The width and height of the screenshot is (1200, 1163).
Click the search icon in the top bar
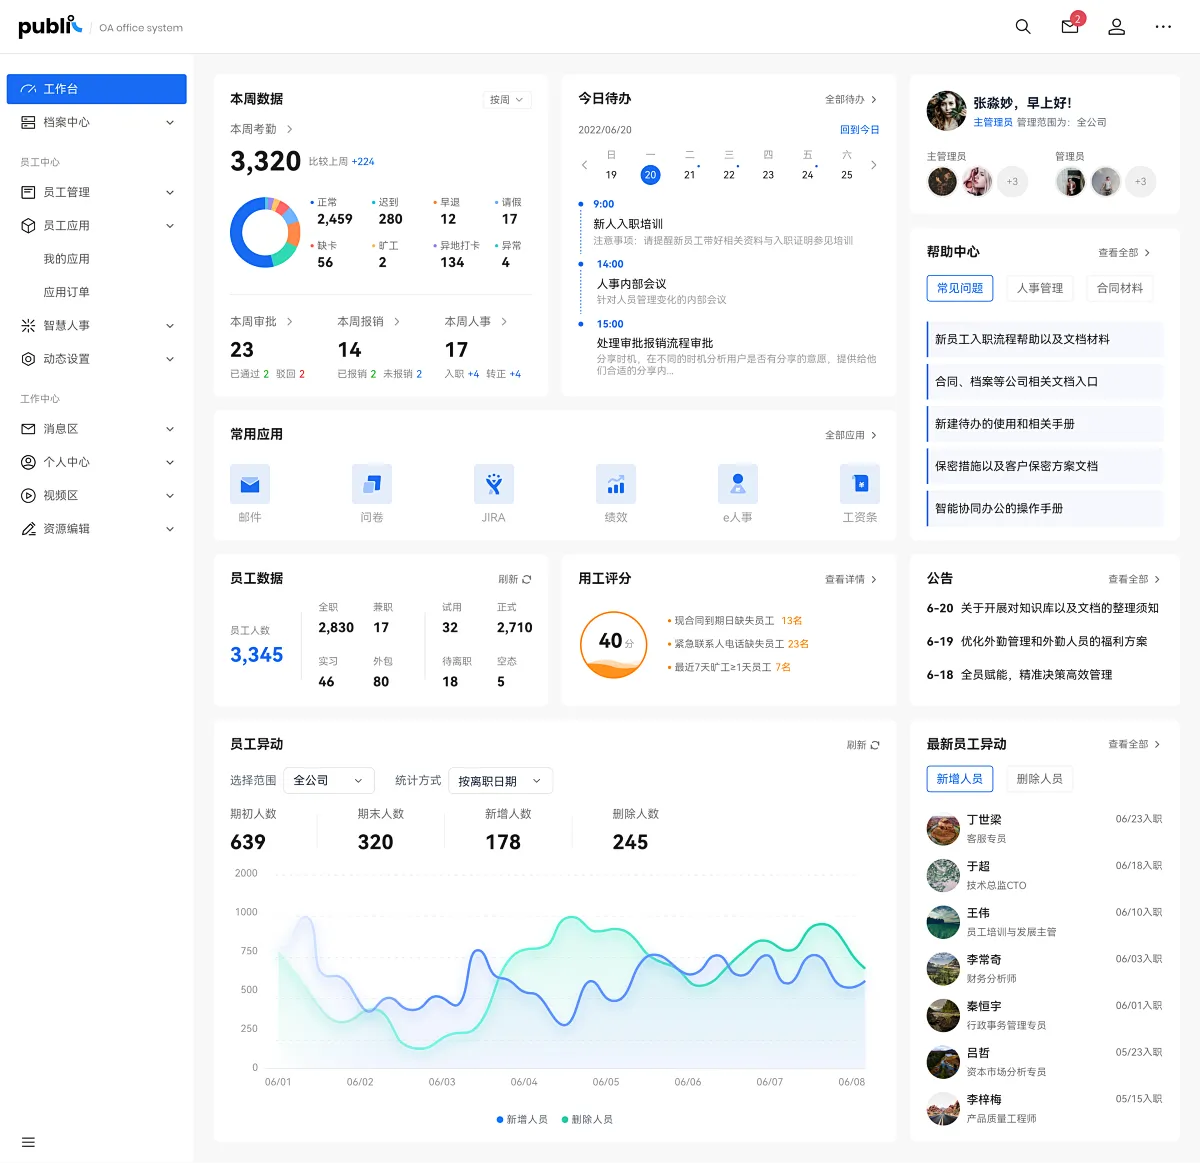pos(1022,26)
